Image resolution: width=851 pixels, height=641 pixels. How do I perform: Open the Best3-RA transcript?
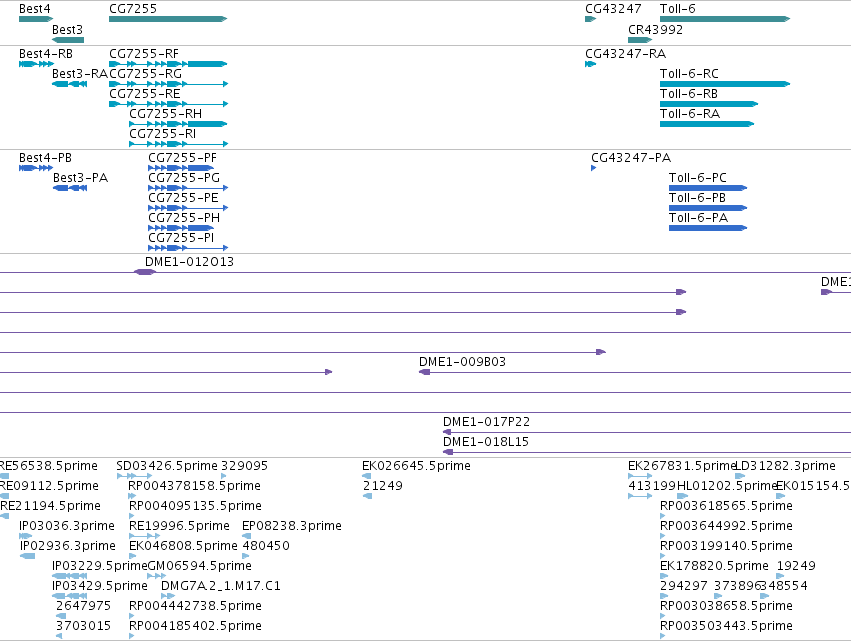[x=69, y=84]
